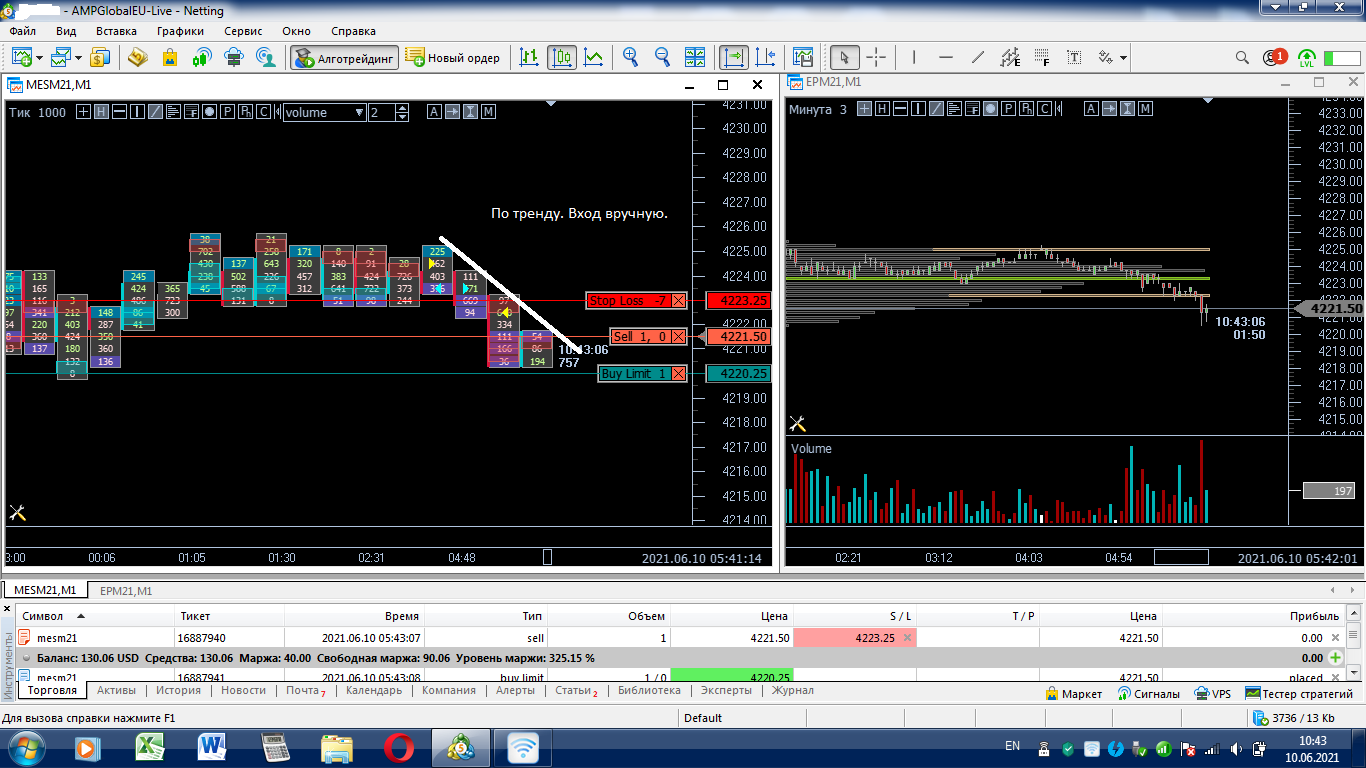
Task: Switch chart to line chart mode
Action: pos(594,57)
